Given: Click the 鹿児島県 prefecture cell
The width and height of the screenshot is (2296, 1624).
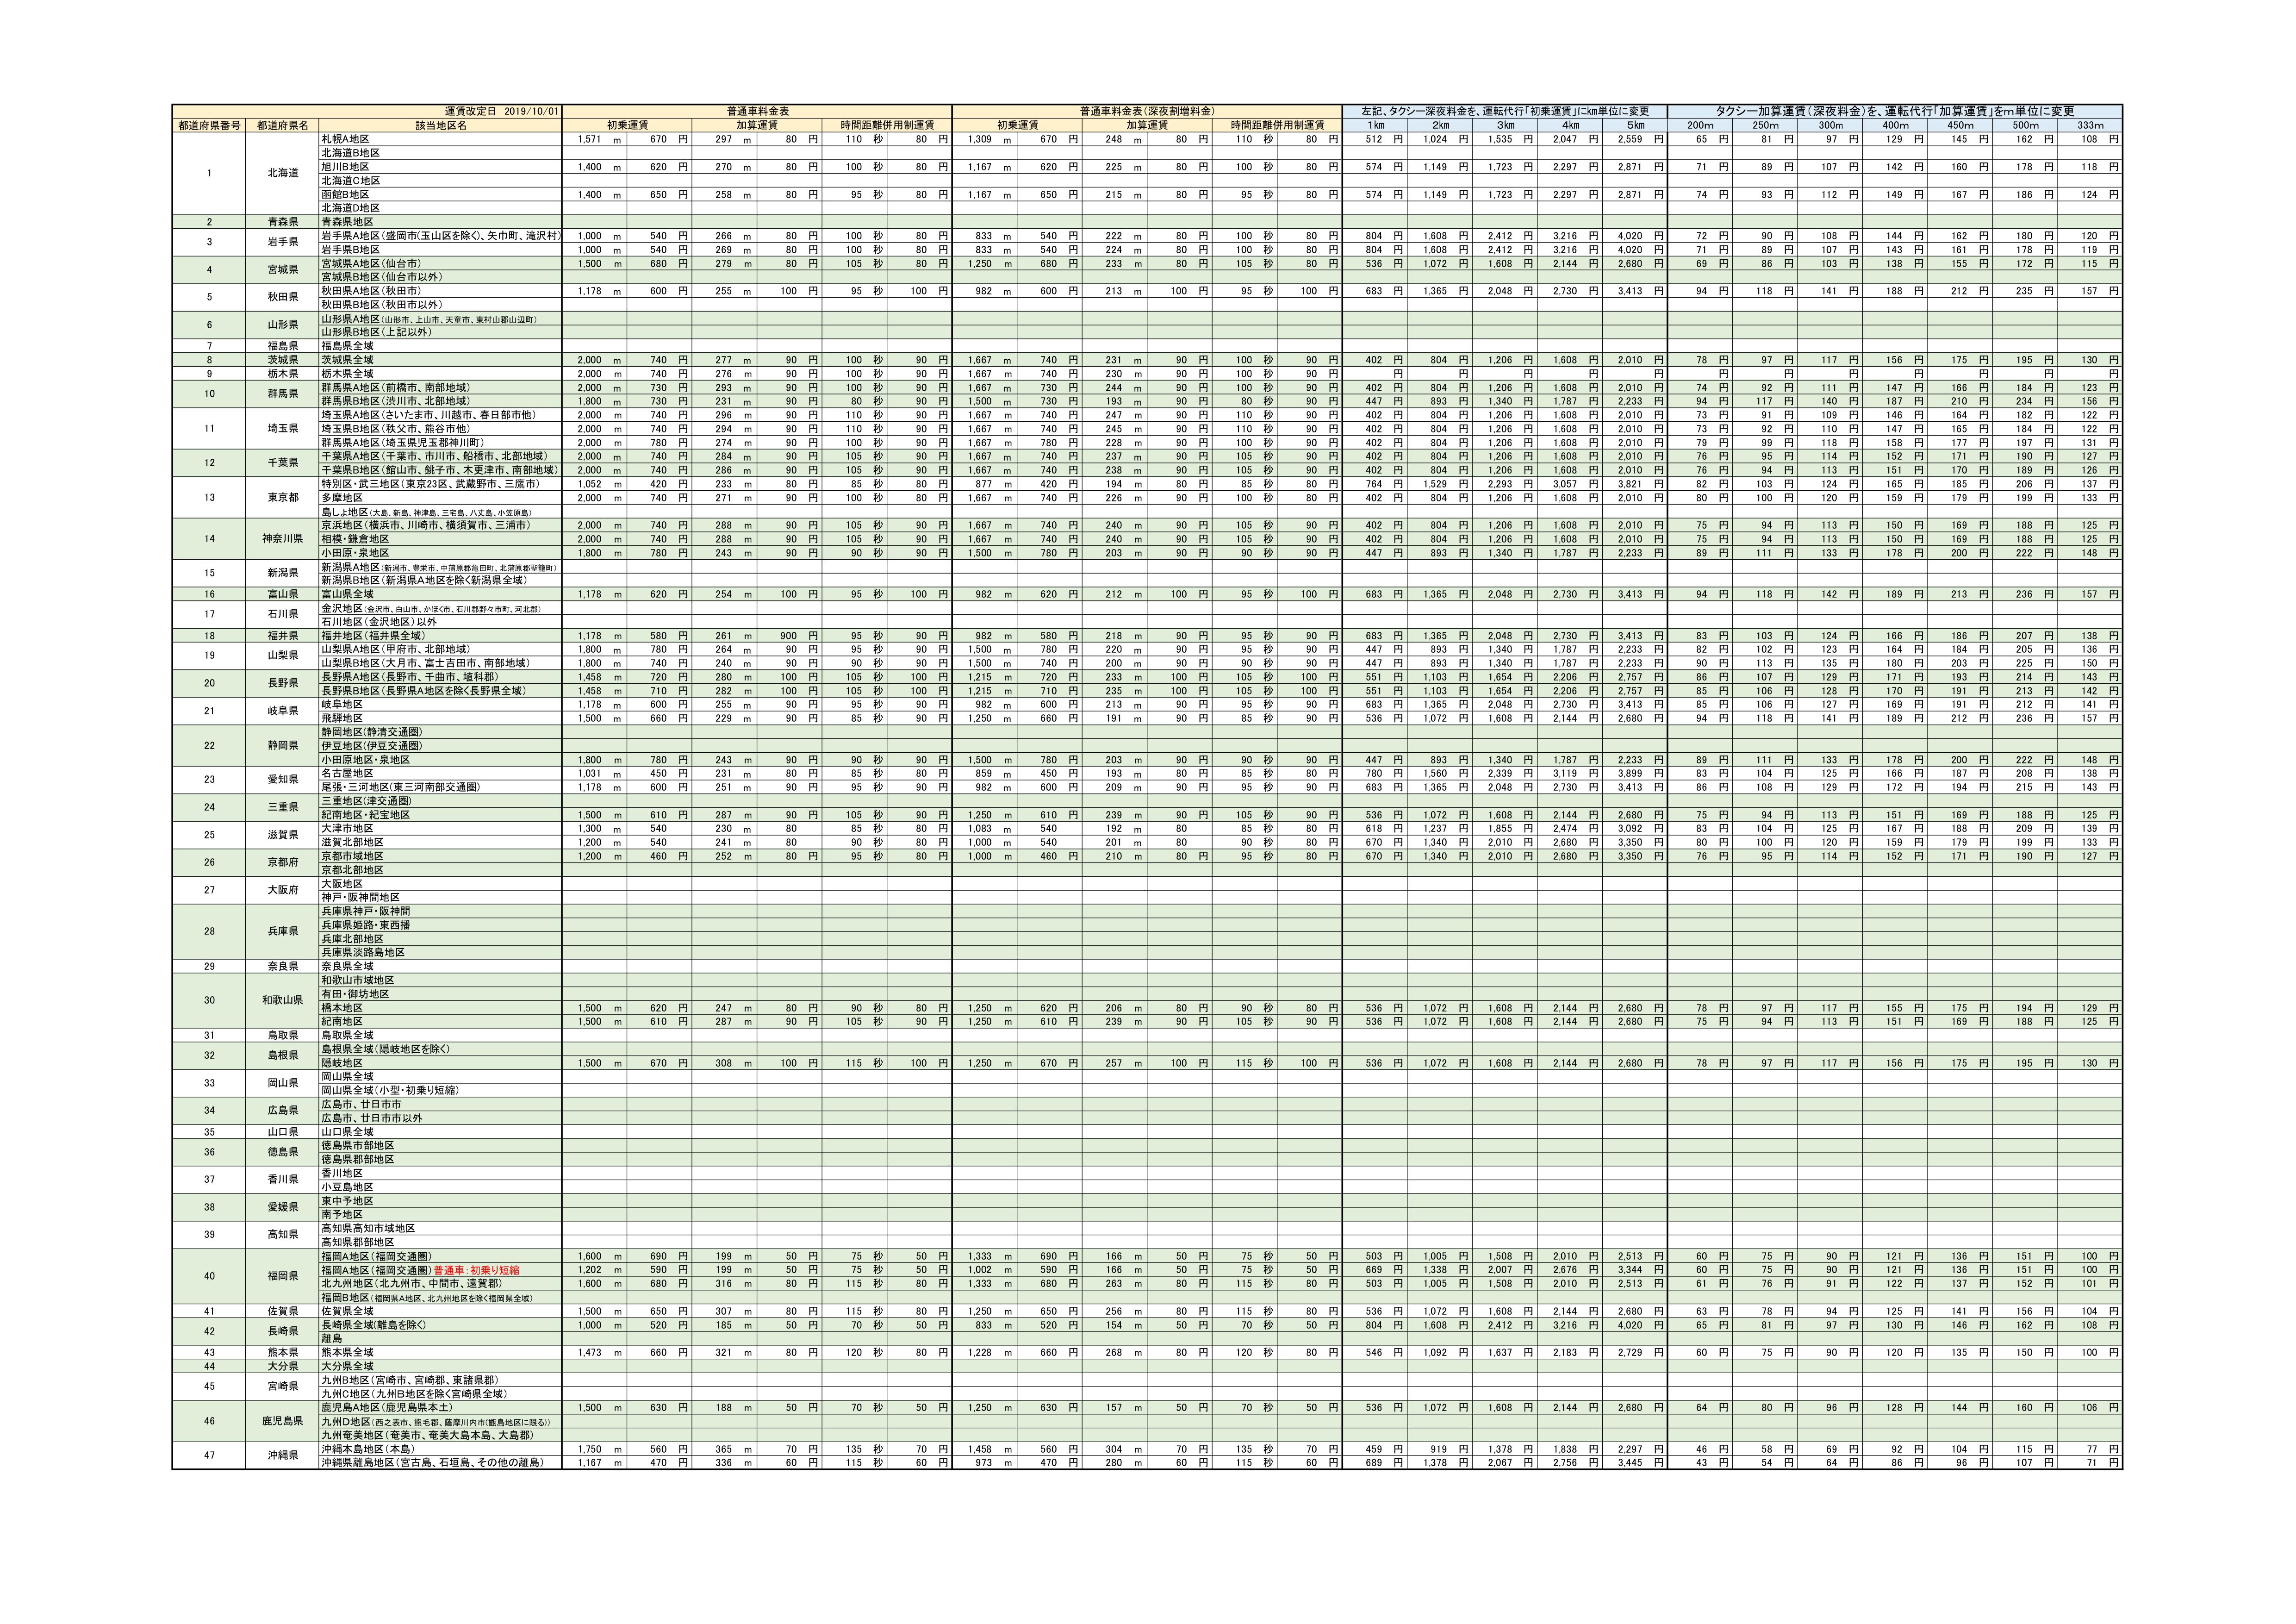Looking at the screenshot, I should click(x=283, y=1421).
